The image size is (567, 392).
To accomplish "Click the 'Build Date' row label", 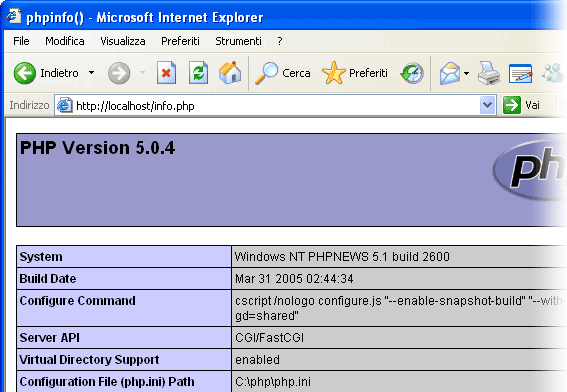I will [x=48, y=279].
